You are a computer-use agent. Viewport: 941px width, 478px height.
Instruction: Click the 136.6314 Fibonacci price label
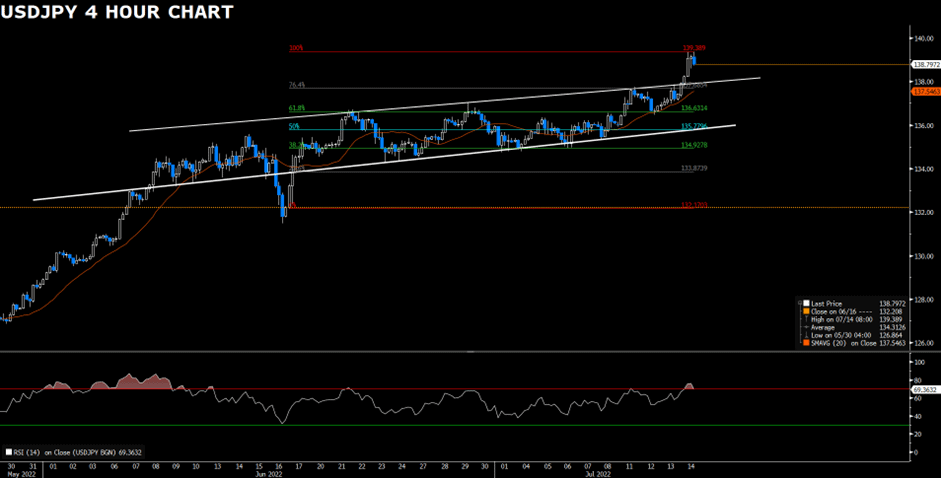(x=694, y=108)
